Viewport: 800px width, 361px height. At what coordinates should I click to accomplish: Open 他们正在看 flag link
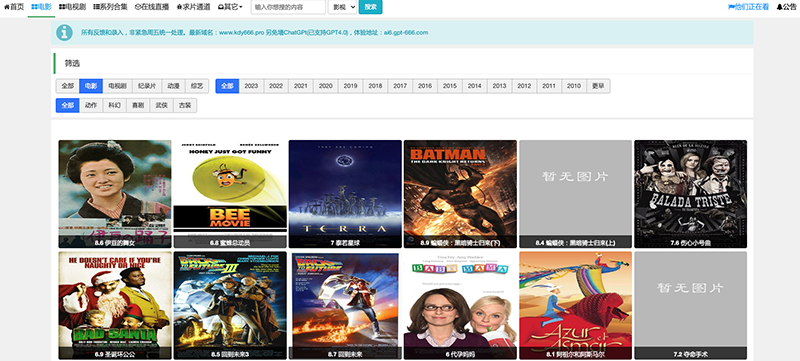click(748, 7)
